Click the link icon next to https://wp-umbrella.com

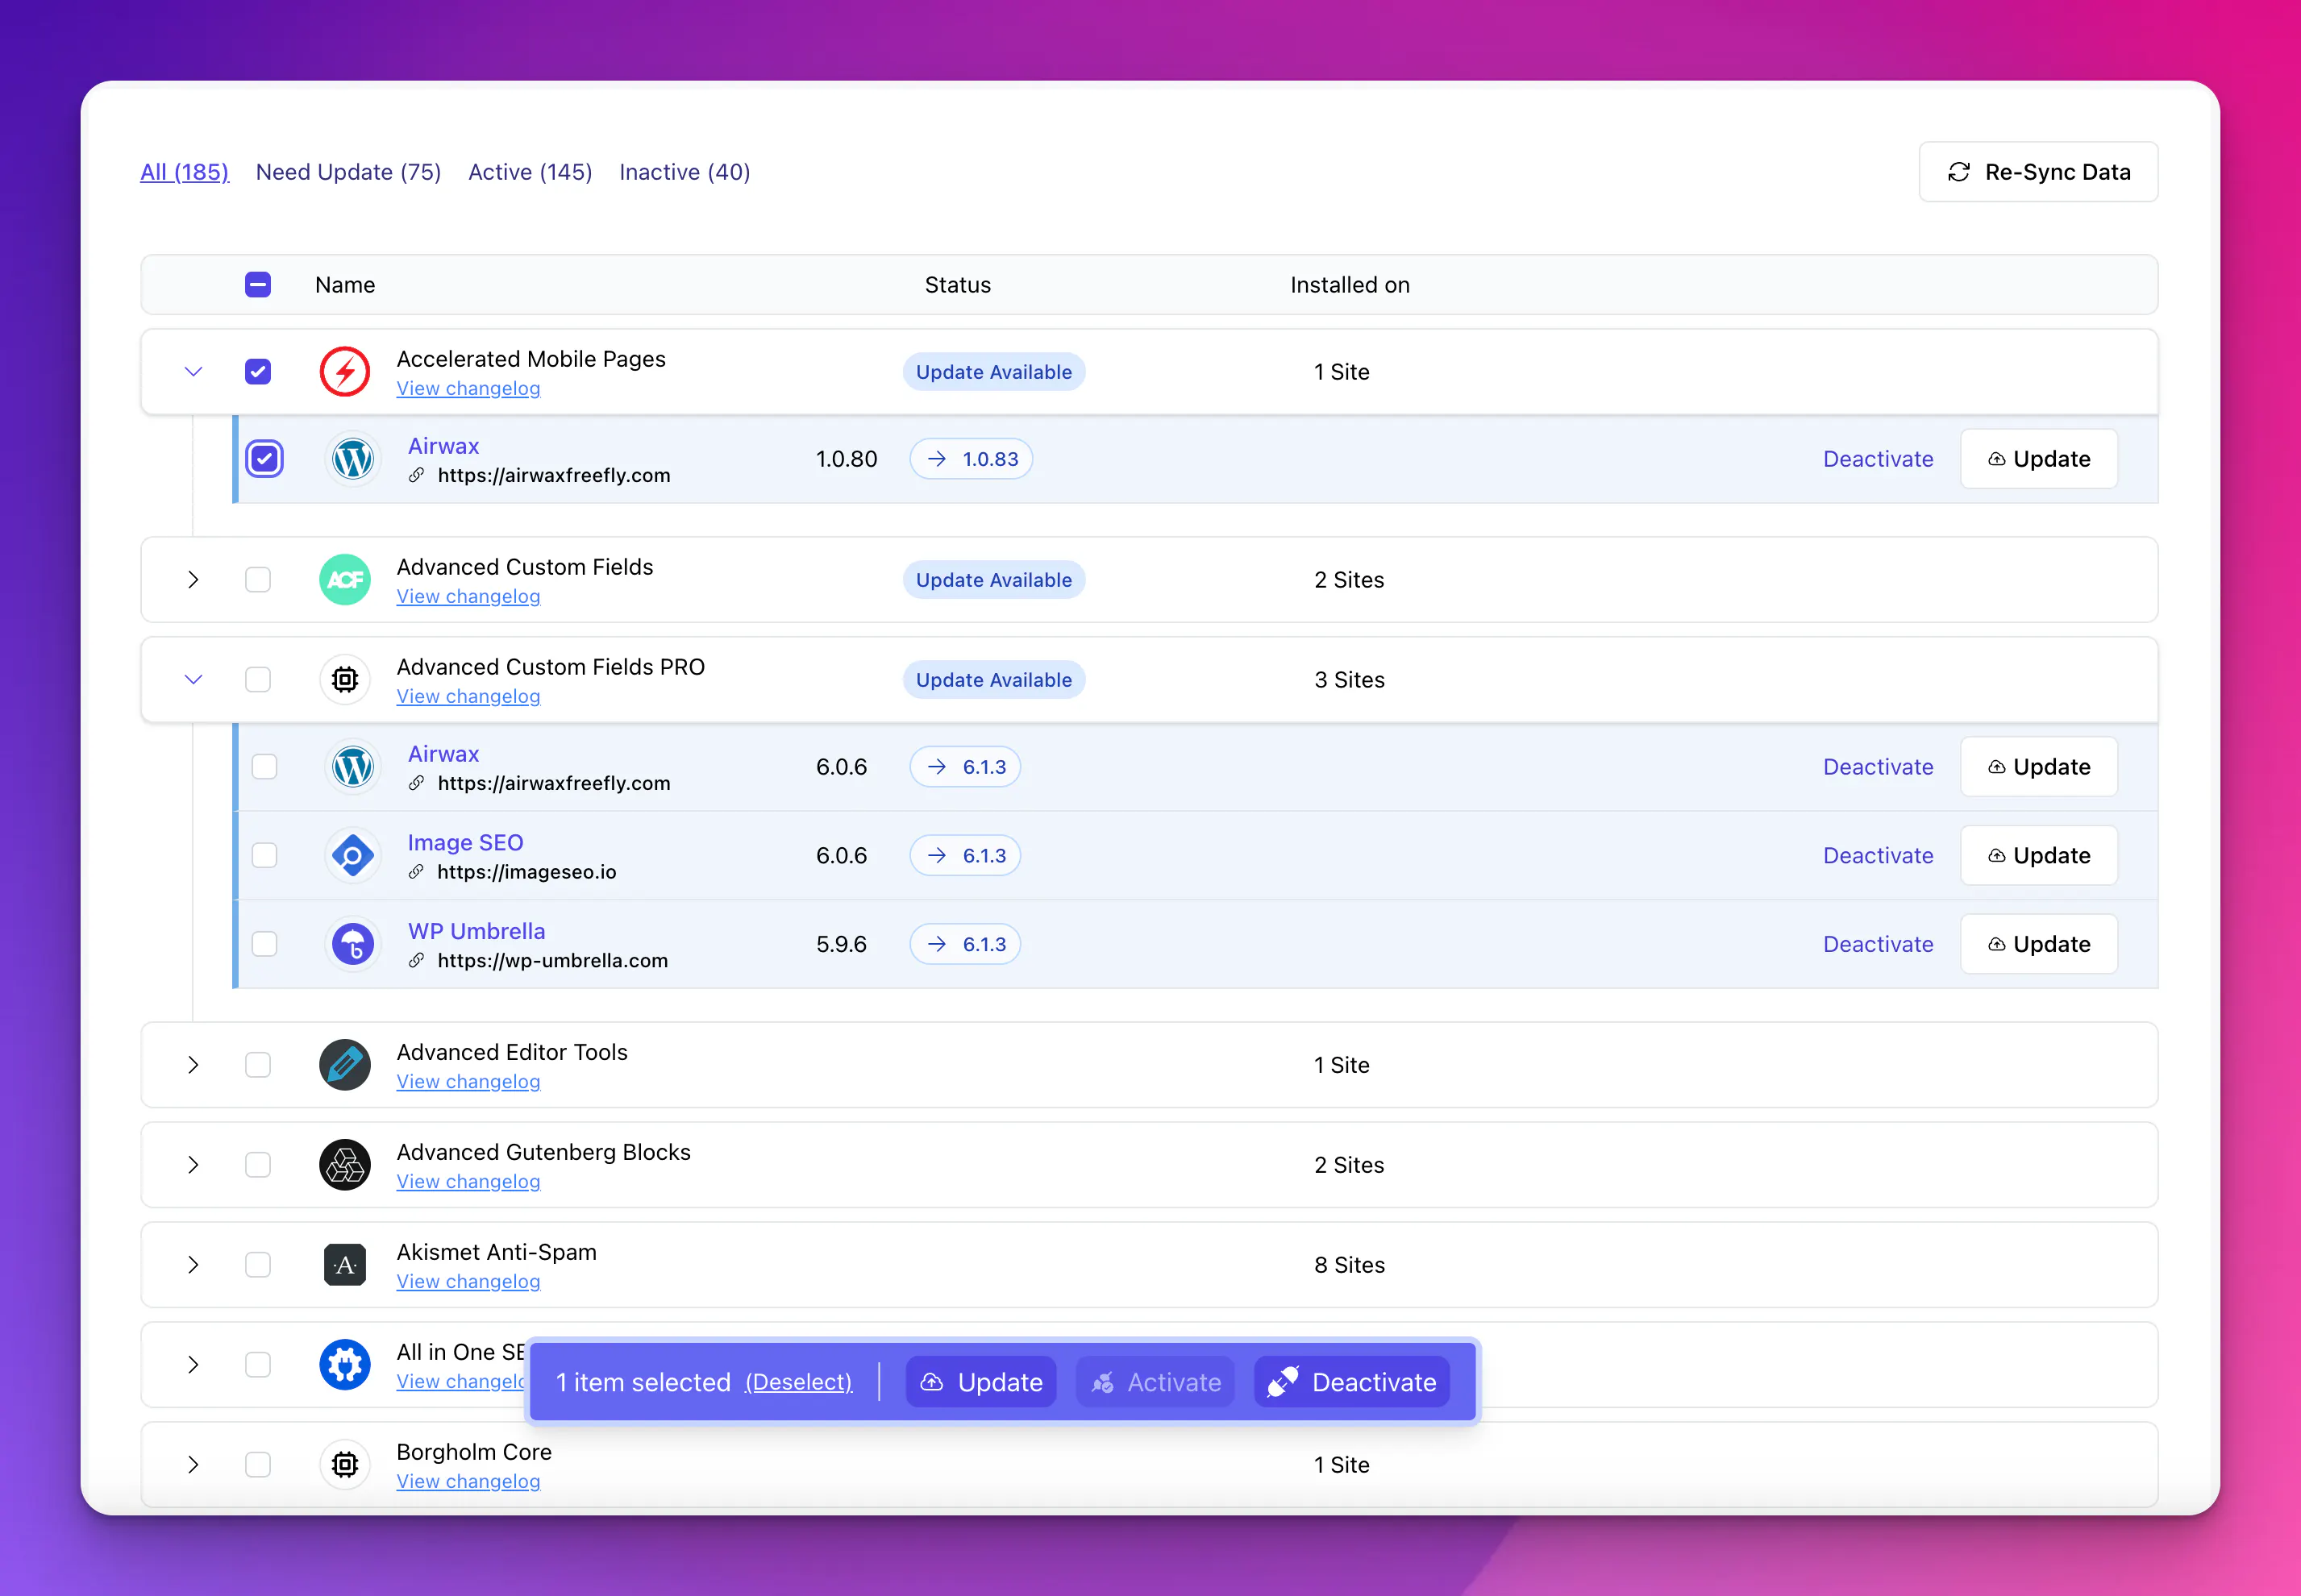pos(416,960)
